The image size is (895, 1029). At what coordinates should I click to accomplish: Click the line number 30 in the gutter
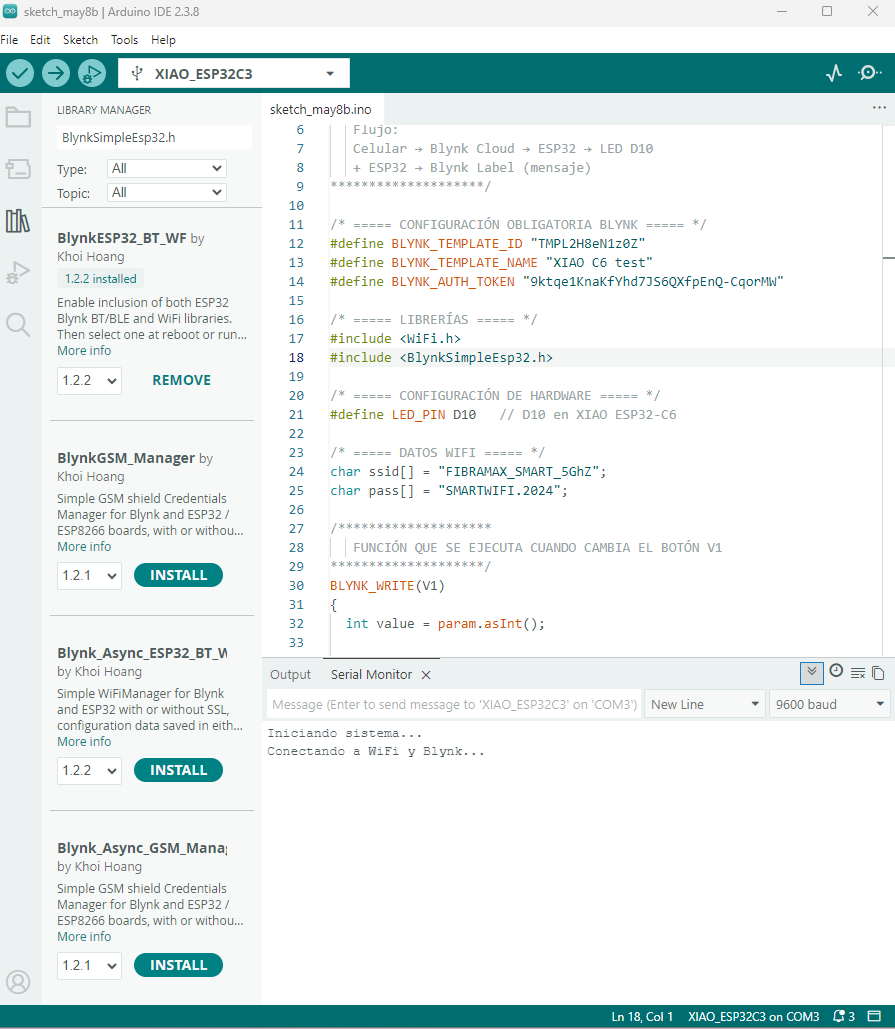click(296, 585)
